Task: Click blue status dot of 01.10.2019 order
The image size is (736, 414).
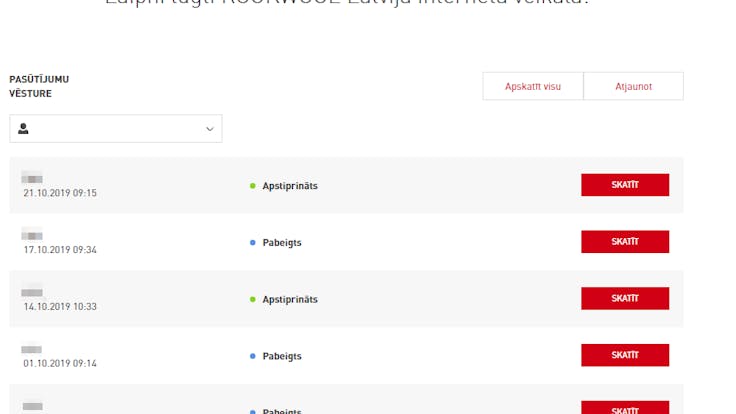Action: click(x=253, y=356)
